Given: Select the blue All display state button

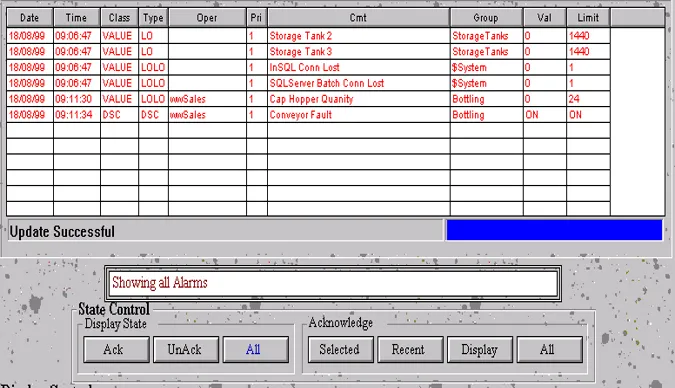Looking at the screenshot, I should (256, 349).
